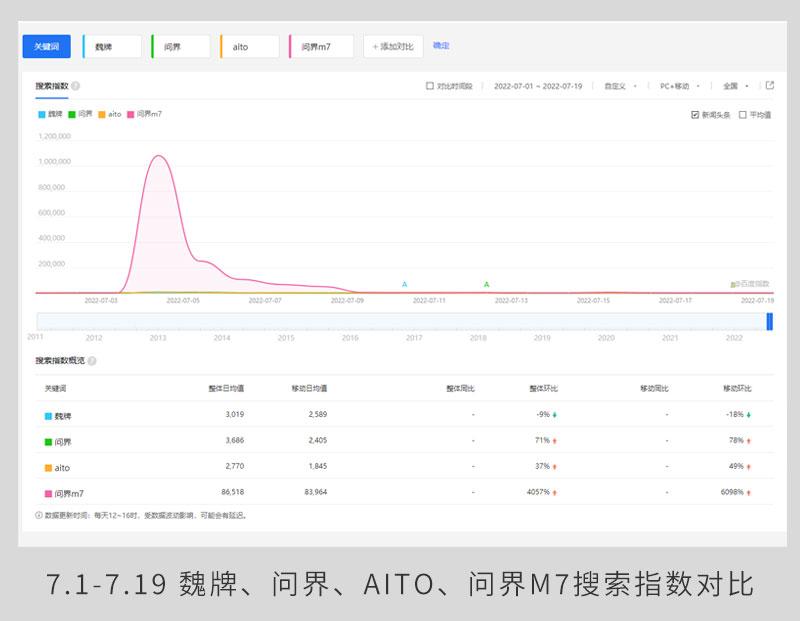Image resolution: width=800 pixels, height=621 pixels.
Task: Switch to the 搜索指数 tab
Action: point(52,86)
